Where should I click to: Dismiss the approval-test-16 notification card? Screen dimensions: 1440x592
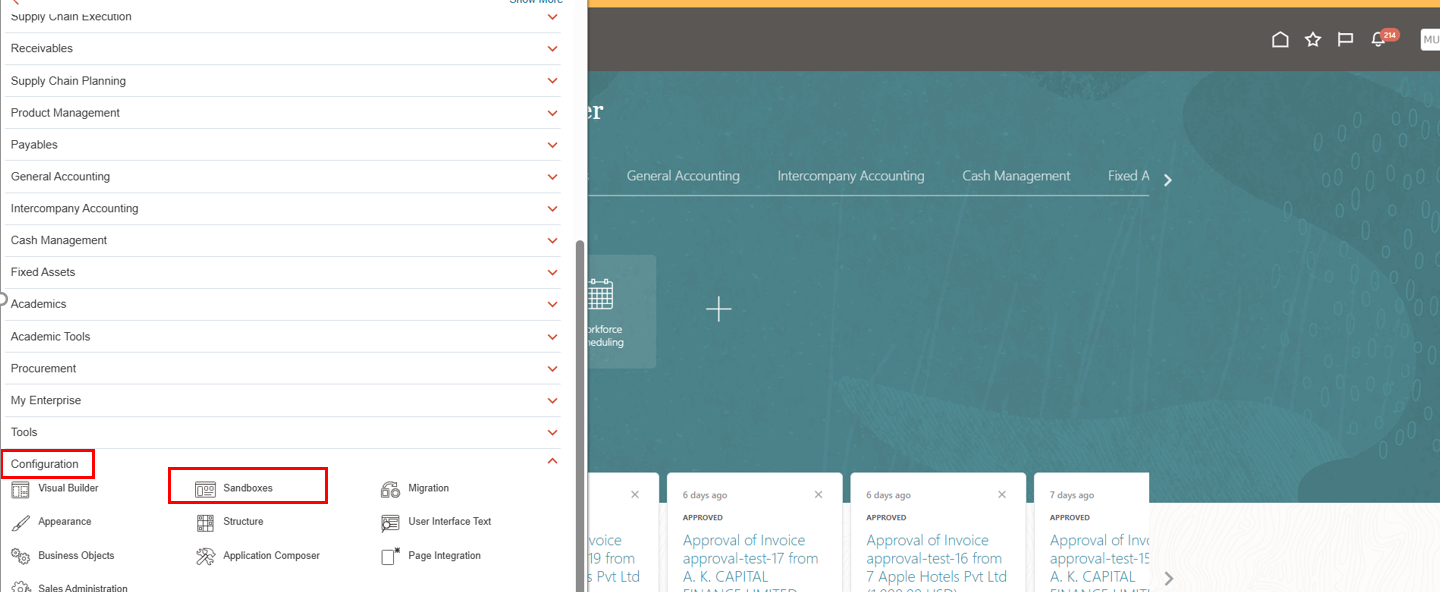pos(1002,495)
